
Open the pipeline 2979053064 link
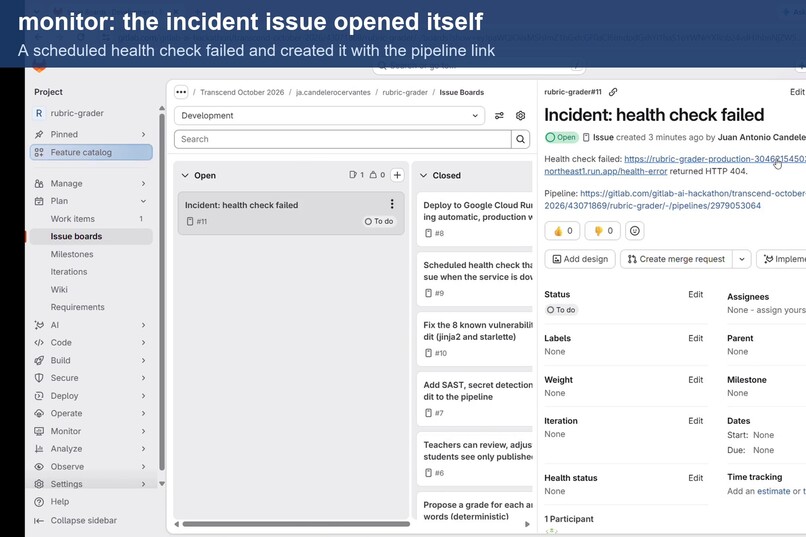675,199
